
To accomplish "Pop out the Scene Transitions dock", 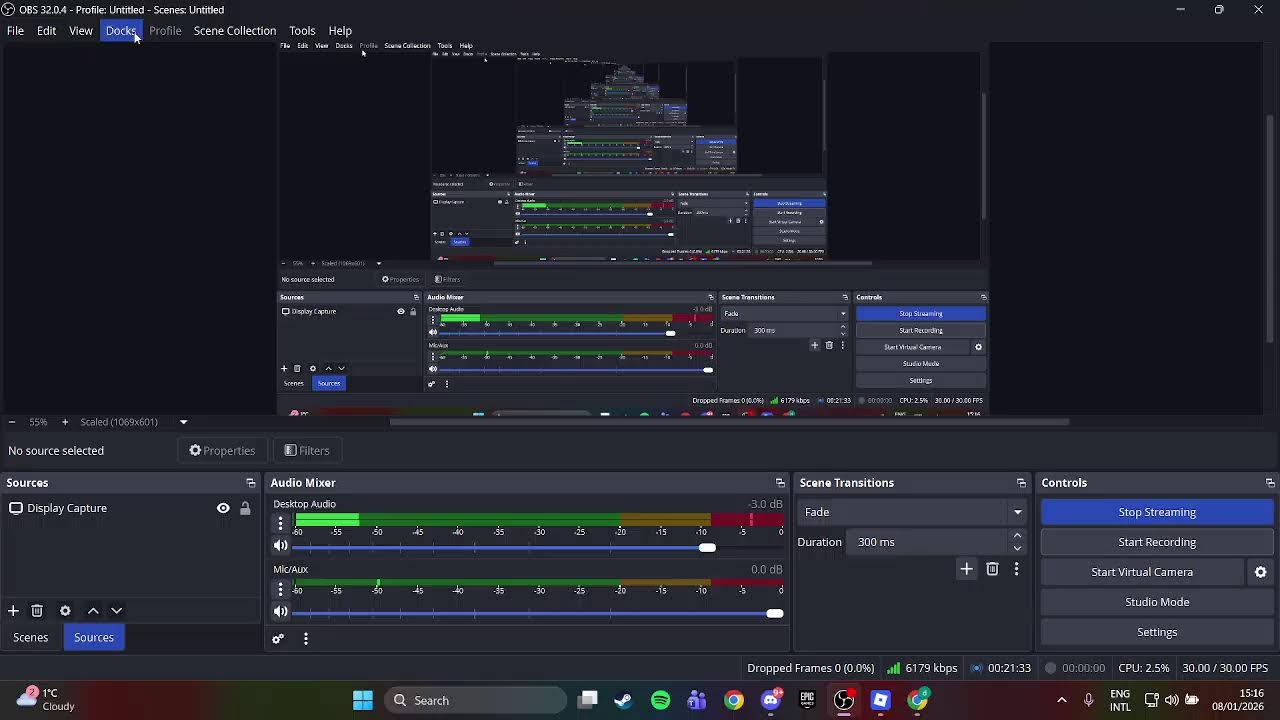I will [x=1021, y=483].
